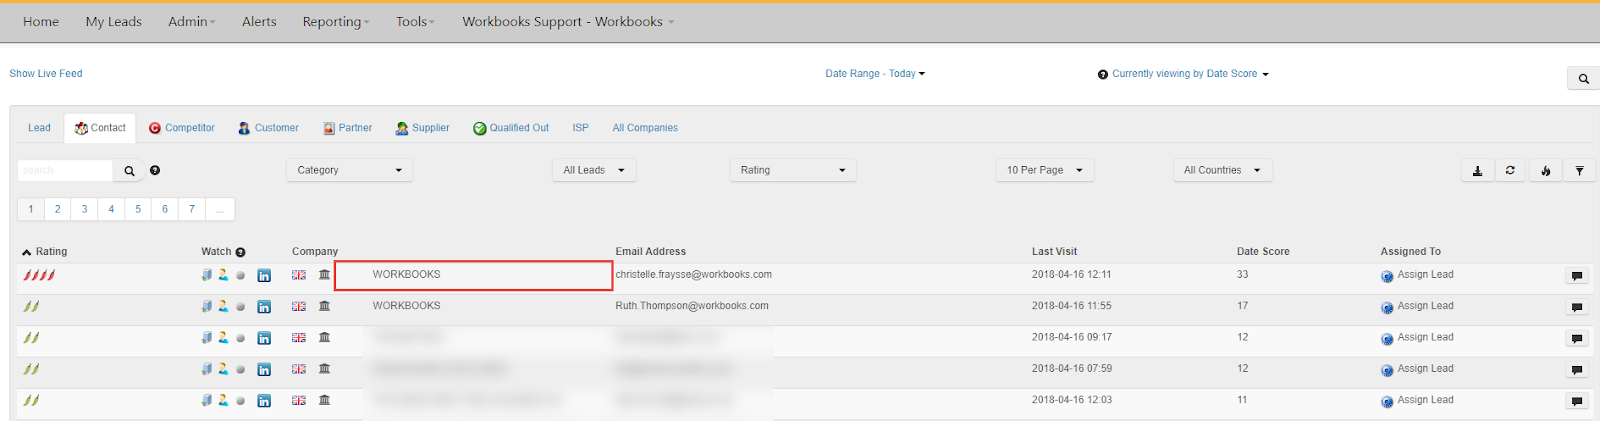
Task: Click comment icon for the 07:59 visit row
Action: 1577,370
